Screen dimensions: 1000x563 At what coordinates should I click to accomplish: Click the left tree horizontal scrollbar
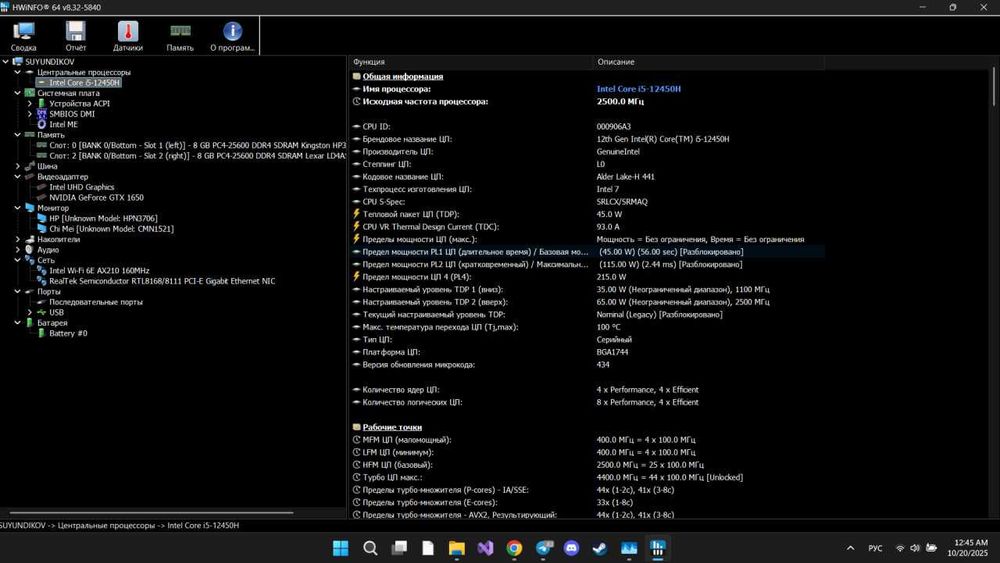tap(150, 513)
